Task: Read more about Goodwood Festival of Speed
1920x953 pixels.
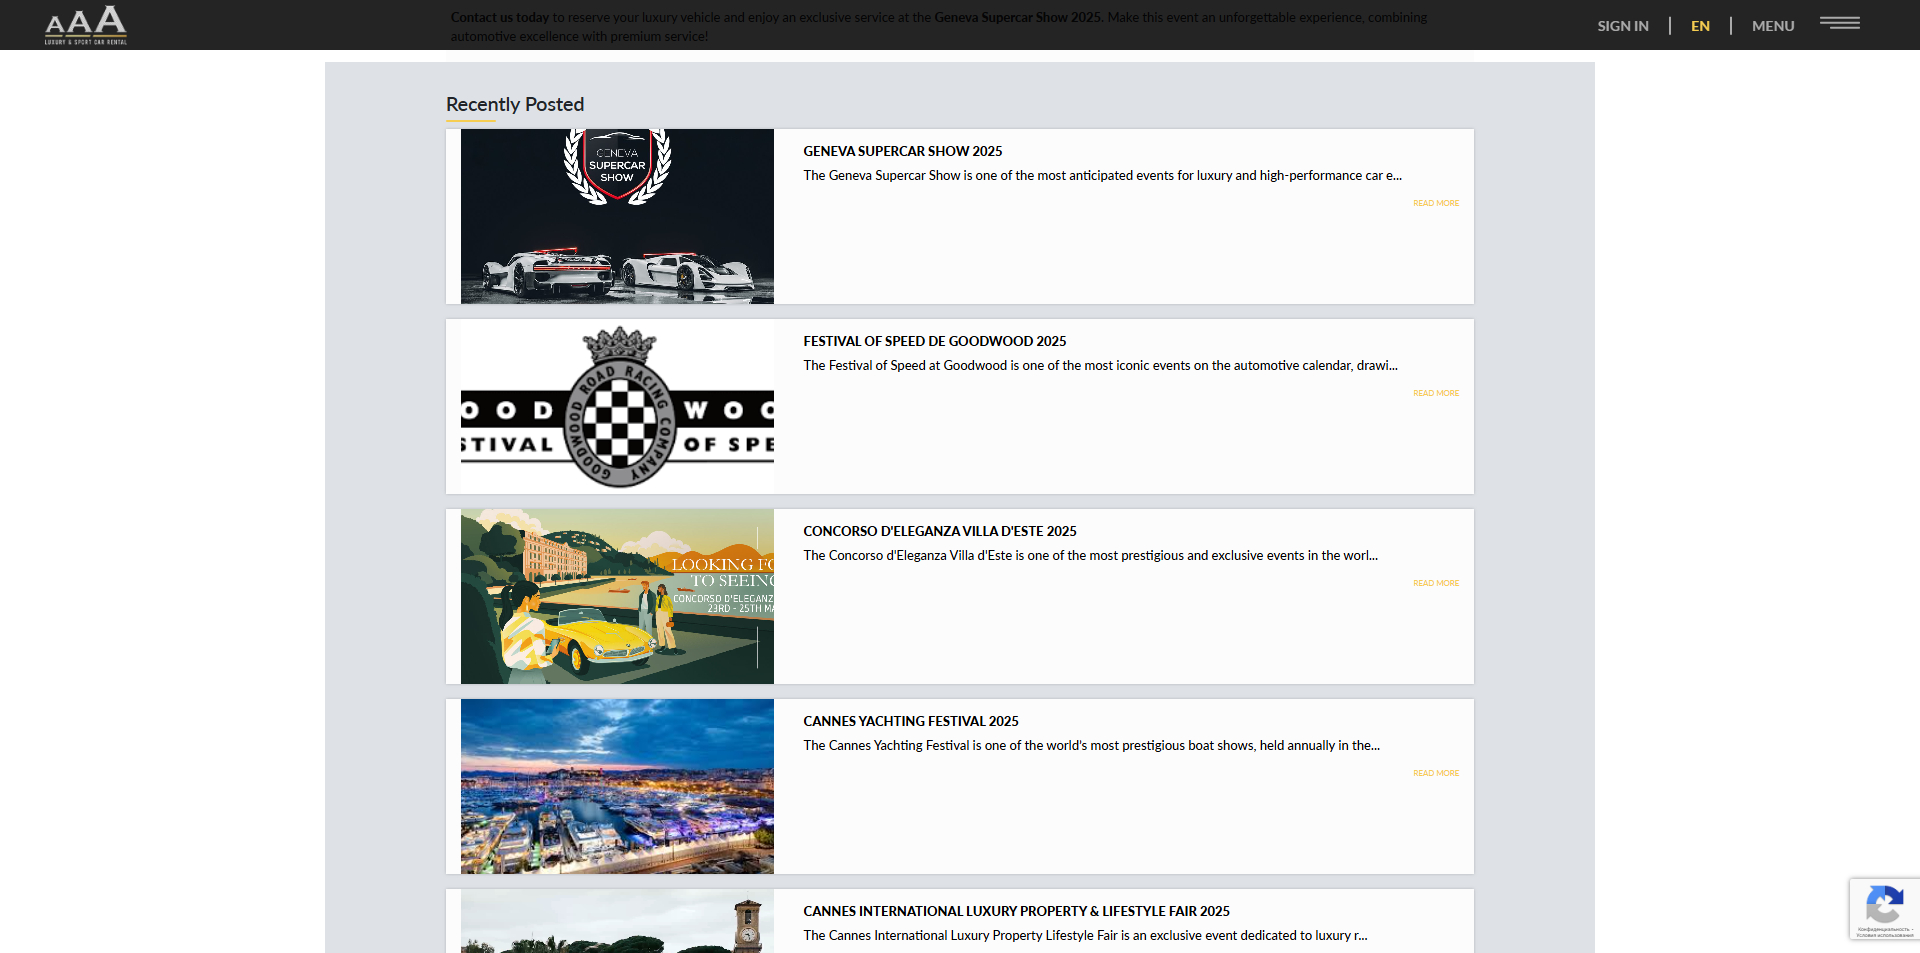Action: click(x=1435, y=393)
